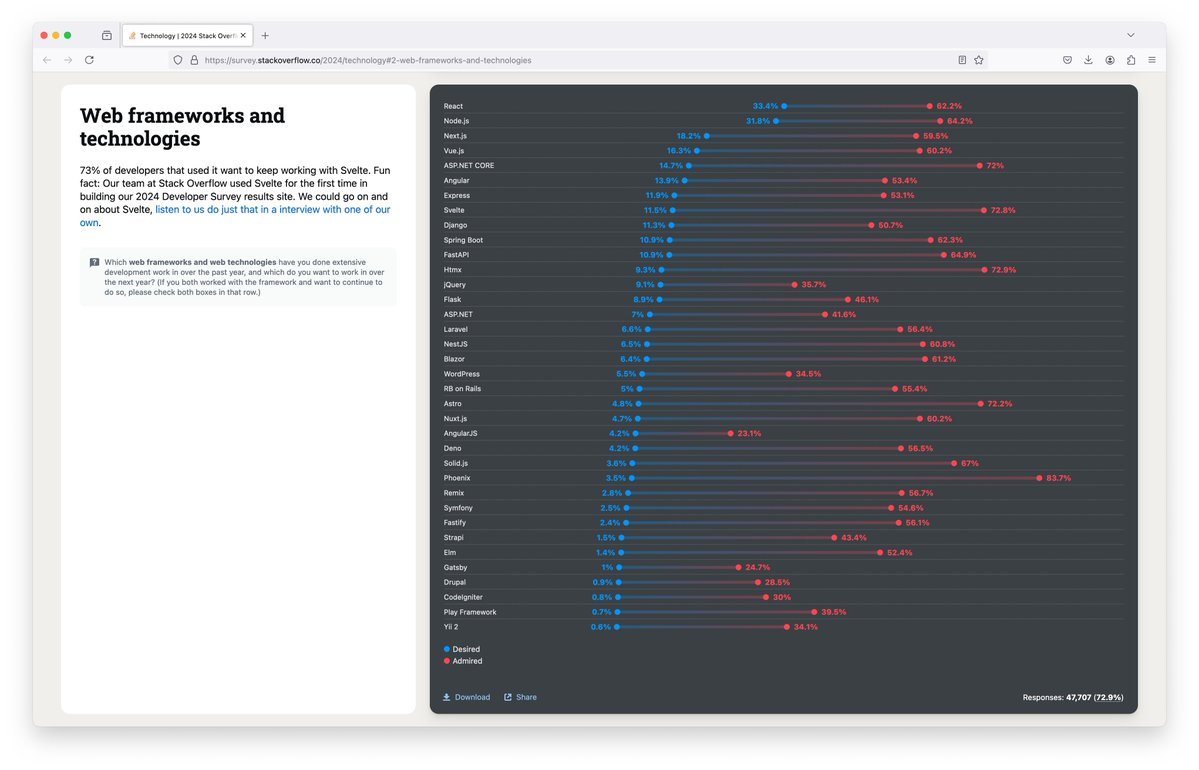Click the WordPress row label
Image resolution: width=1199 pixels, height=770 pixels.
pyautogui.click(x=462, y=374)
